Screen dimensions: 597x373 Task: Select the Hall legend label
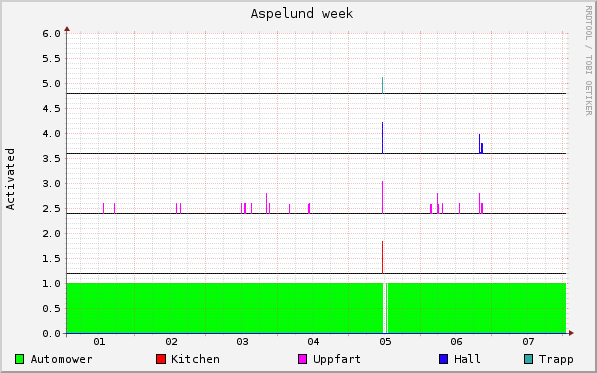(x=467, y=359)
